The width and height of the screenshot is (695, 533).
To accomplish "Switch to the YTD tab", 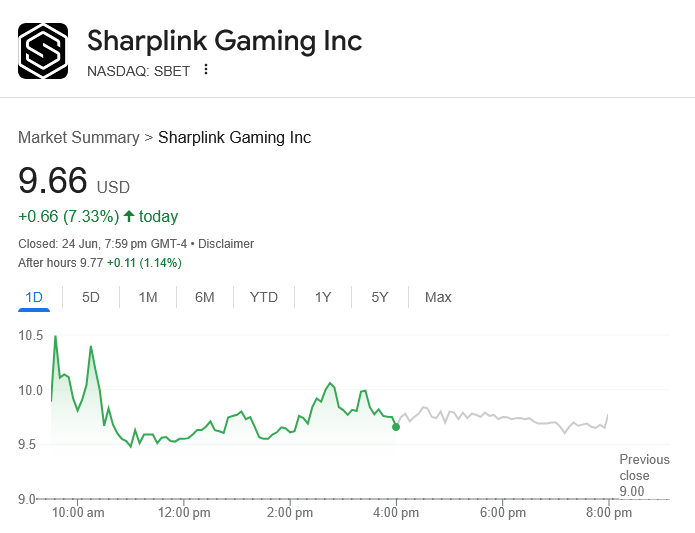I will (264, 297).
